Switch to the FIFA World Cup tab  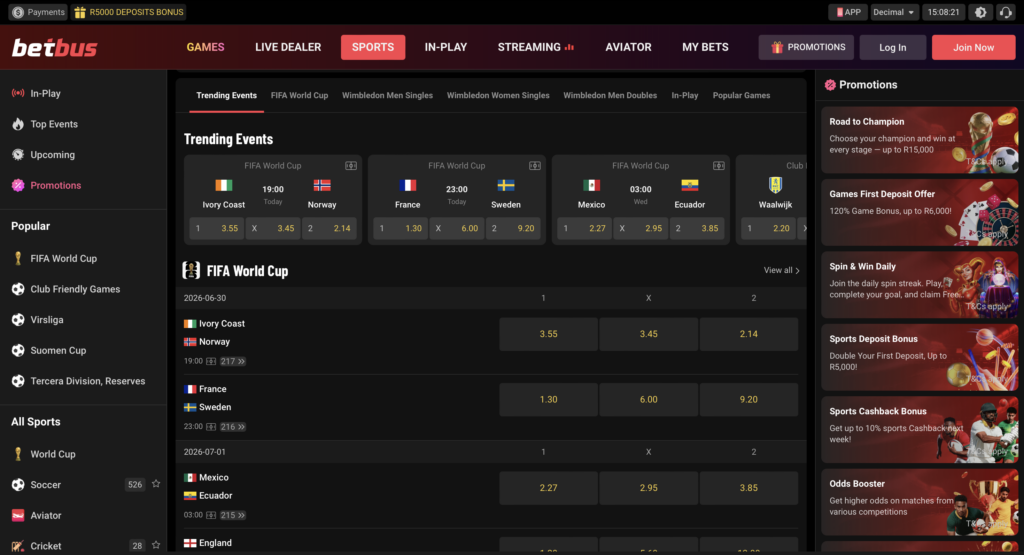point(299,95)
